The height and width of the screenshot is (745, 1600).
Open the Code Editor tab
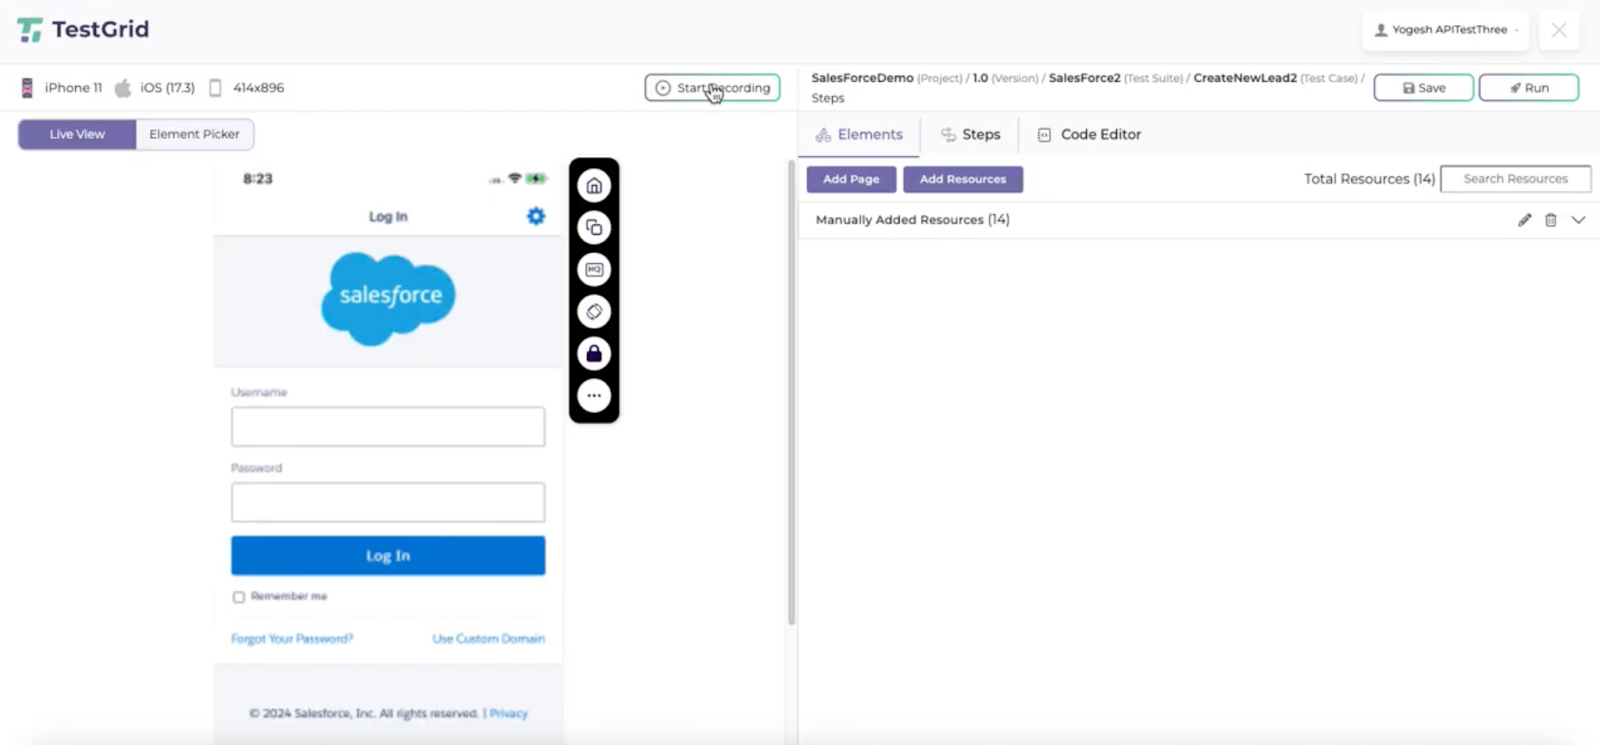pos(1089,134)
